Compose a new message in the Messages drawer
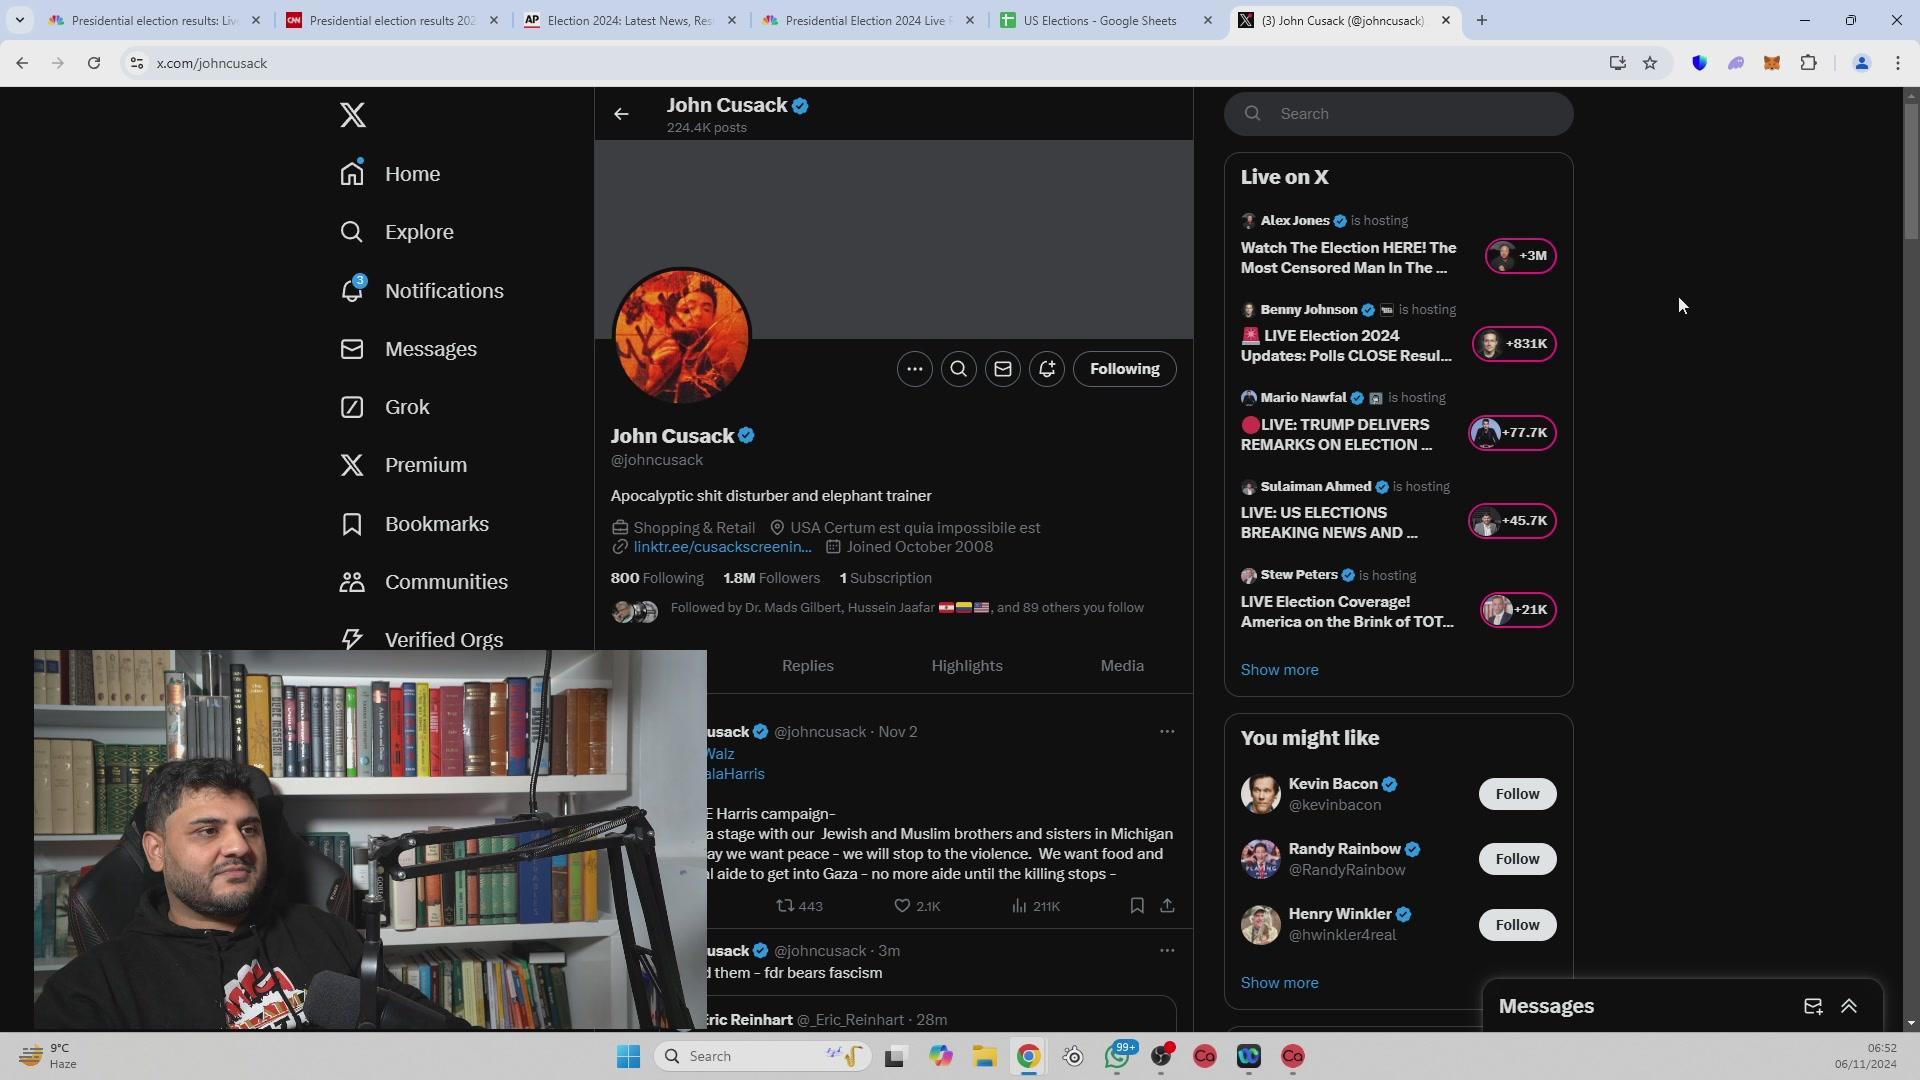 click(x=1813, y=1007)
